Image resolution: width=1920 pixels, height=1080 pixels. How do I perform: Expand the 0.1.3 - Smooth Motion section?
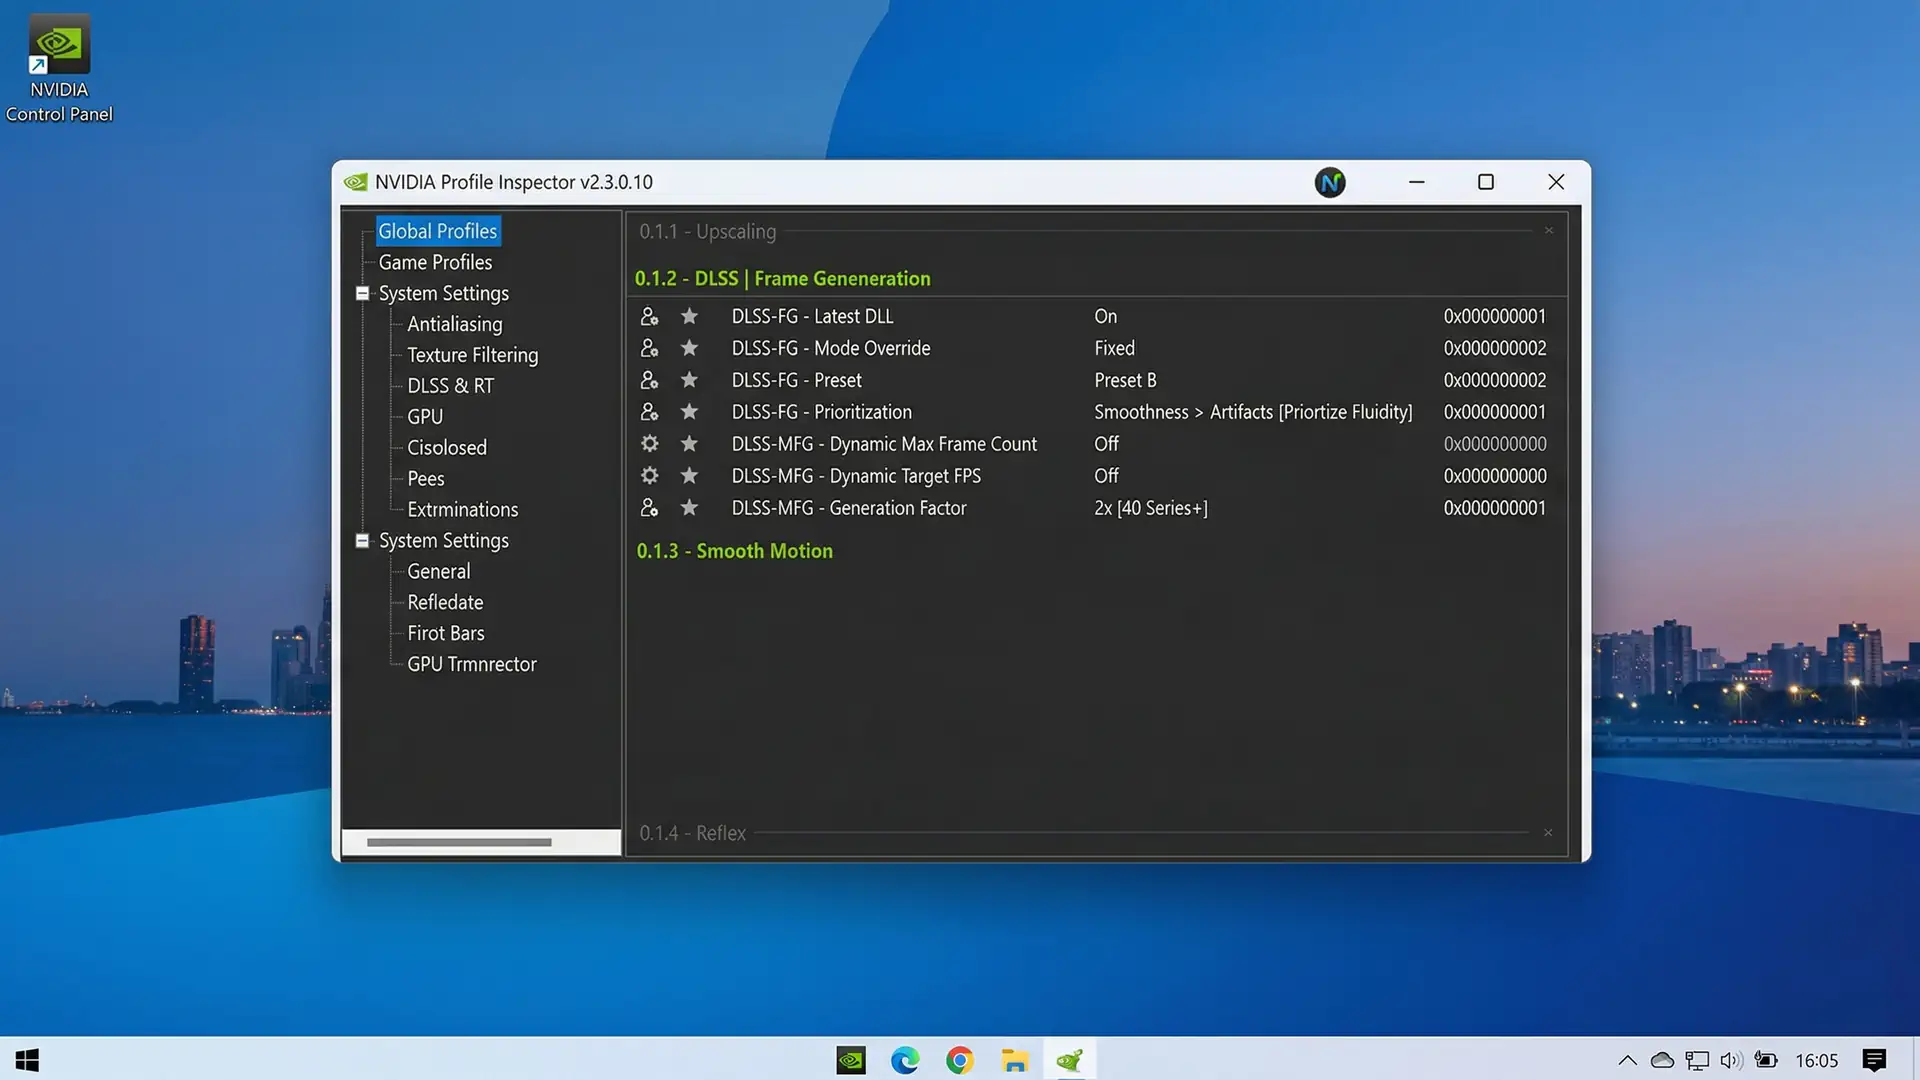[x=735, y=551]
